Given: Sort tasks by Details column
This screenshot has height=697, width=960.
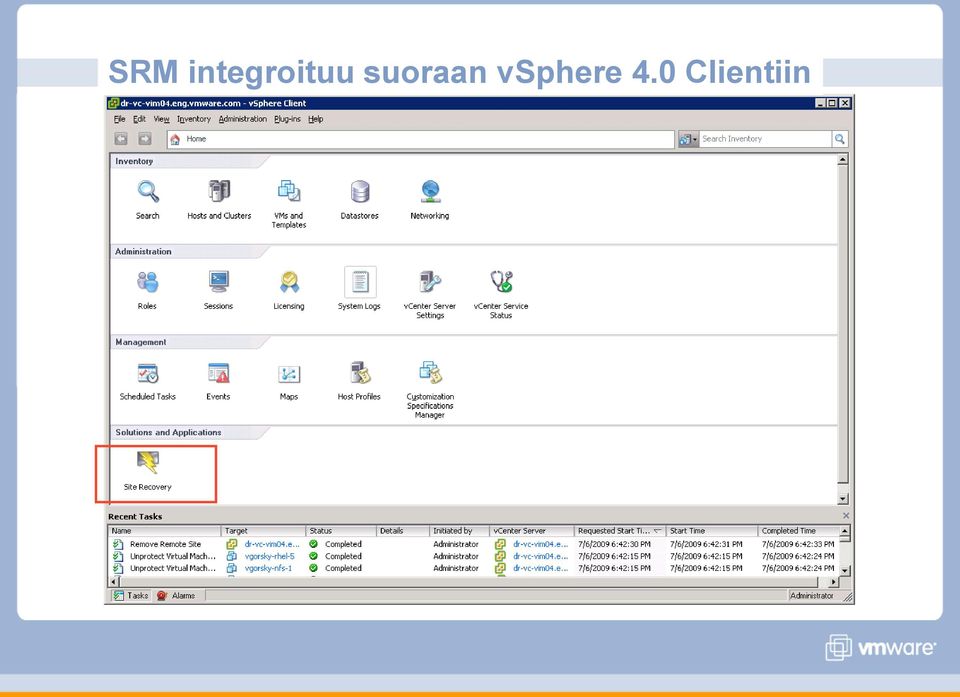Looking at the screenshot, I should pyautogui.click(x=403, y=531).
